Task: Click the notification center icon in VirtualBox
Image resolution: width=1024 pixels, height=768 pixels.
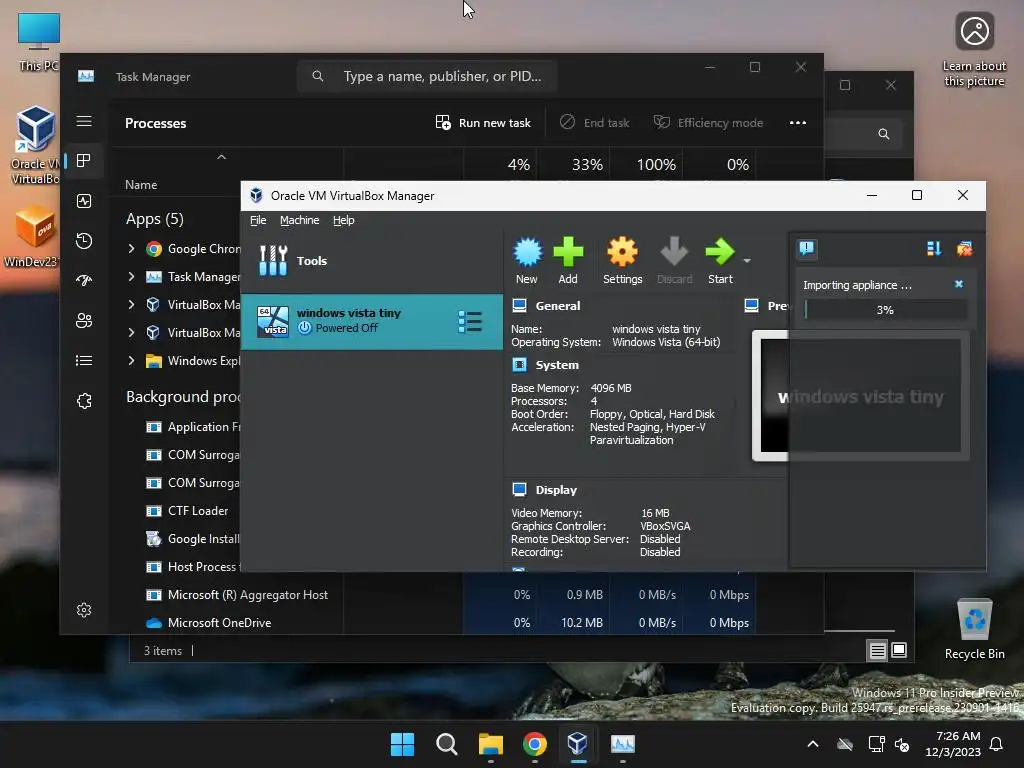Action: click(x=807, y=248)
